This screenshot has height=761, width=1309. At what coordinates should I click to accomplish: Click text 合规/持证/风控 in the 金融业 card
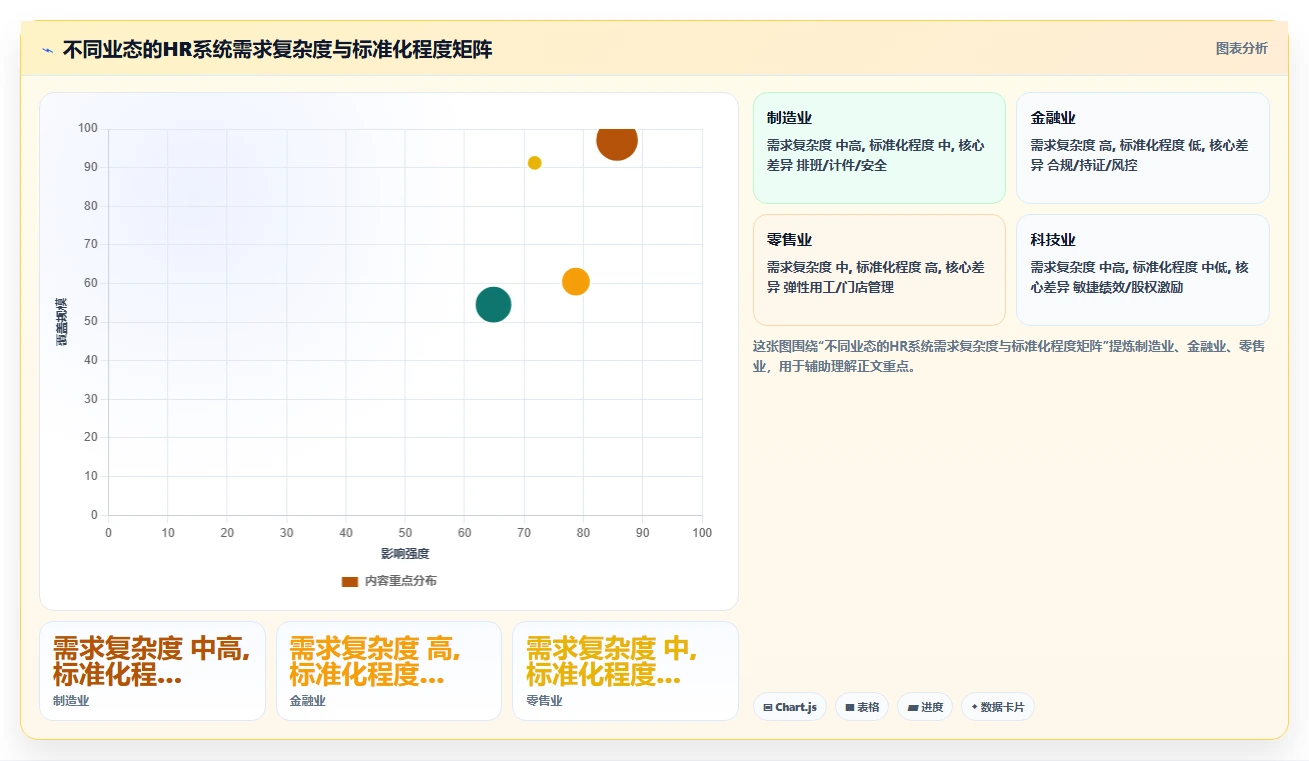coord(1092,165)
